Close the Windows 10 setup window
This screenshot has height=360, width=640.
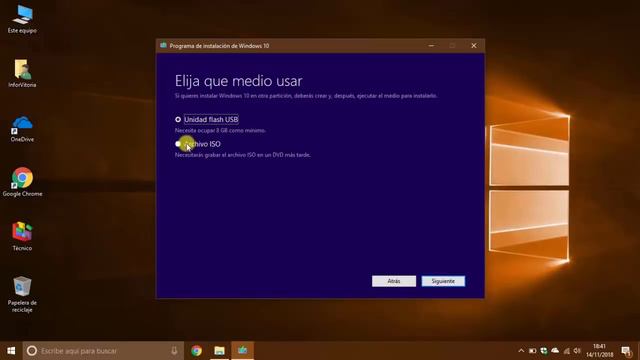click(x=474, y=46)
